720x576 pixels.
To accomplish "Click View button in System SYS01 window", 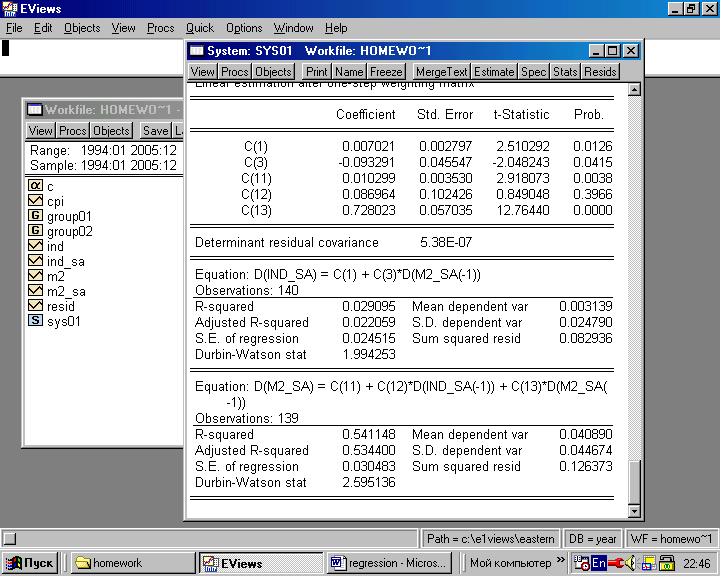I will click(x=202, y=72).
